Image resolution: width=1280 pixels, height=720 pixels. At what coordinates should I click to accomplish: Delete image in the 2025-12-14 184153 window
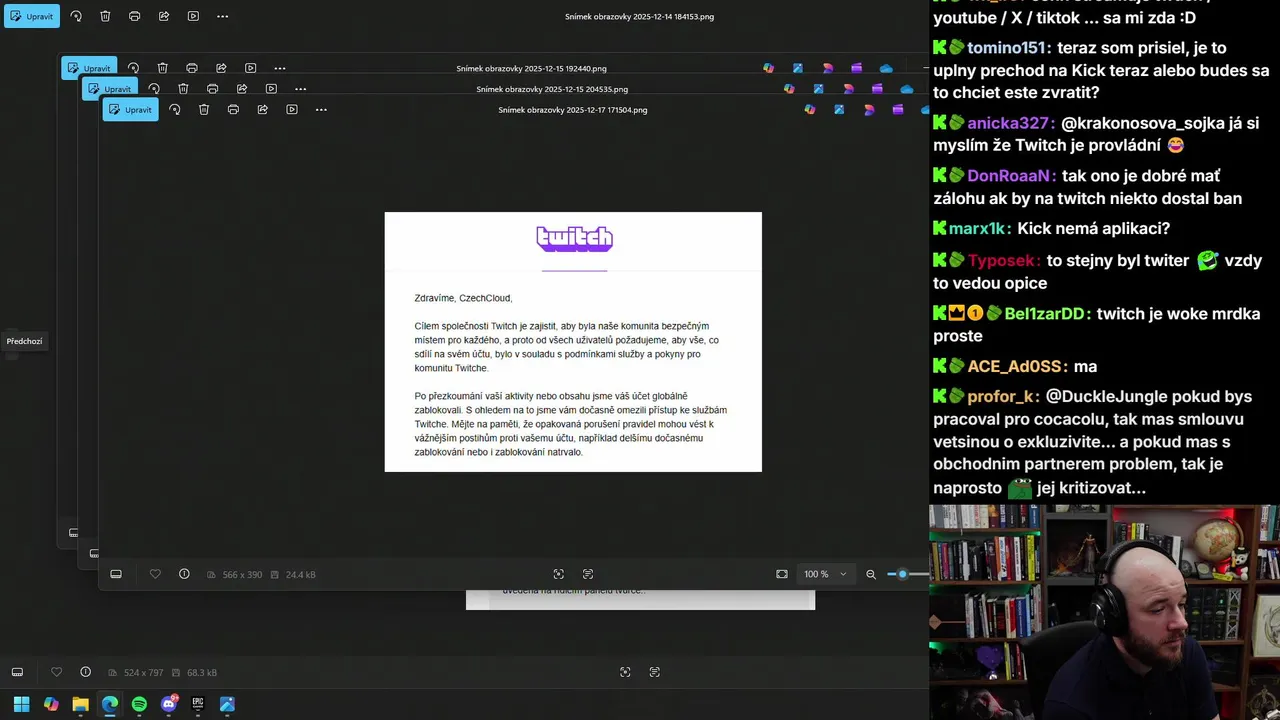coord(105,16)
